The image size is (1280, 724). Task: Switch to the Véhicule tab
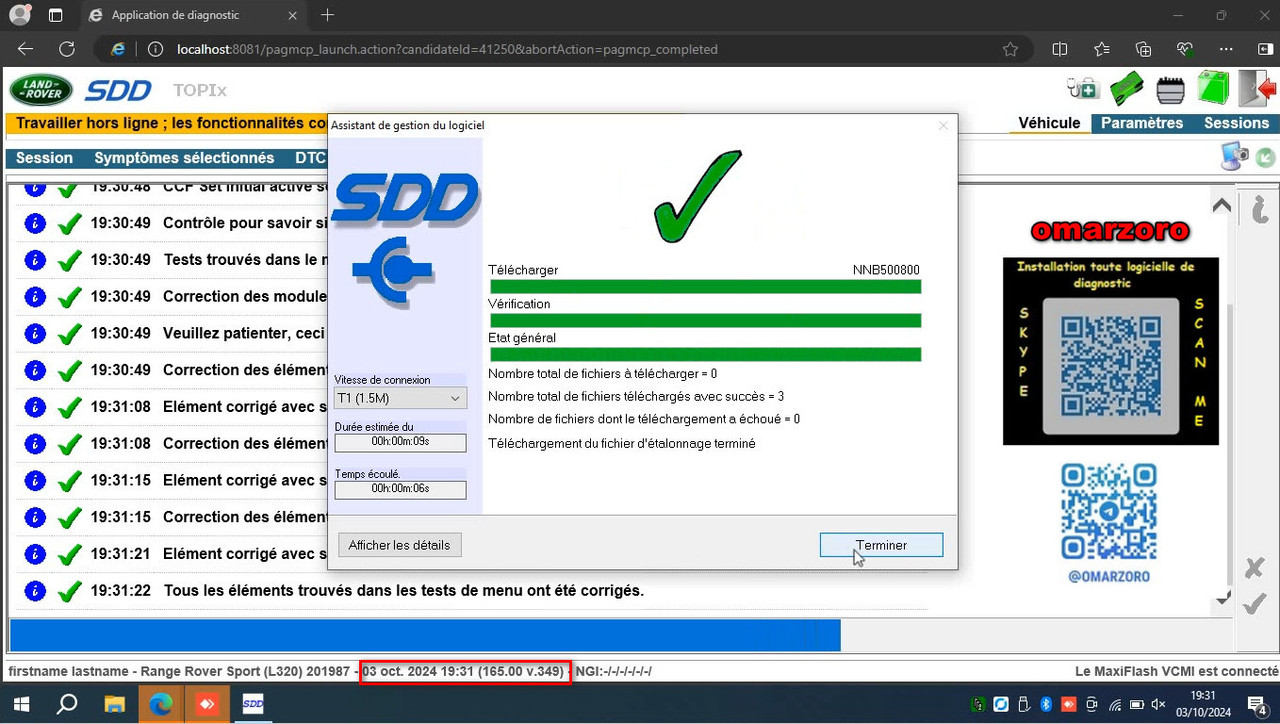(1049, 123)
